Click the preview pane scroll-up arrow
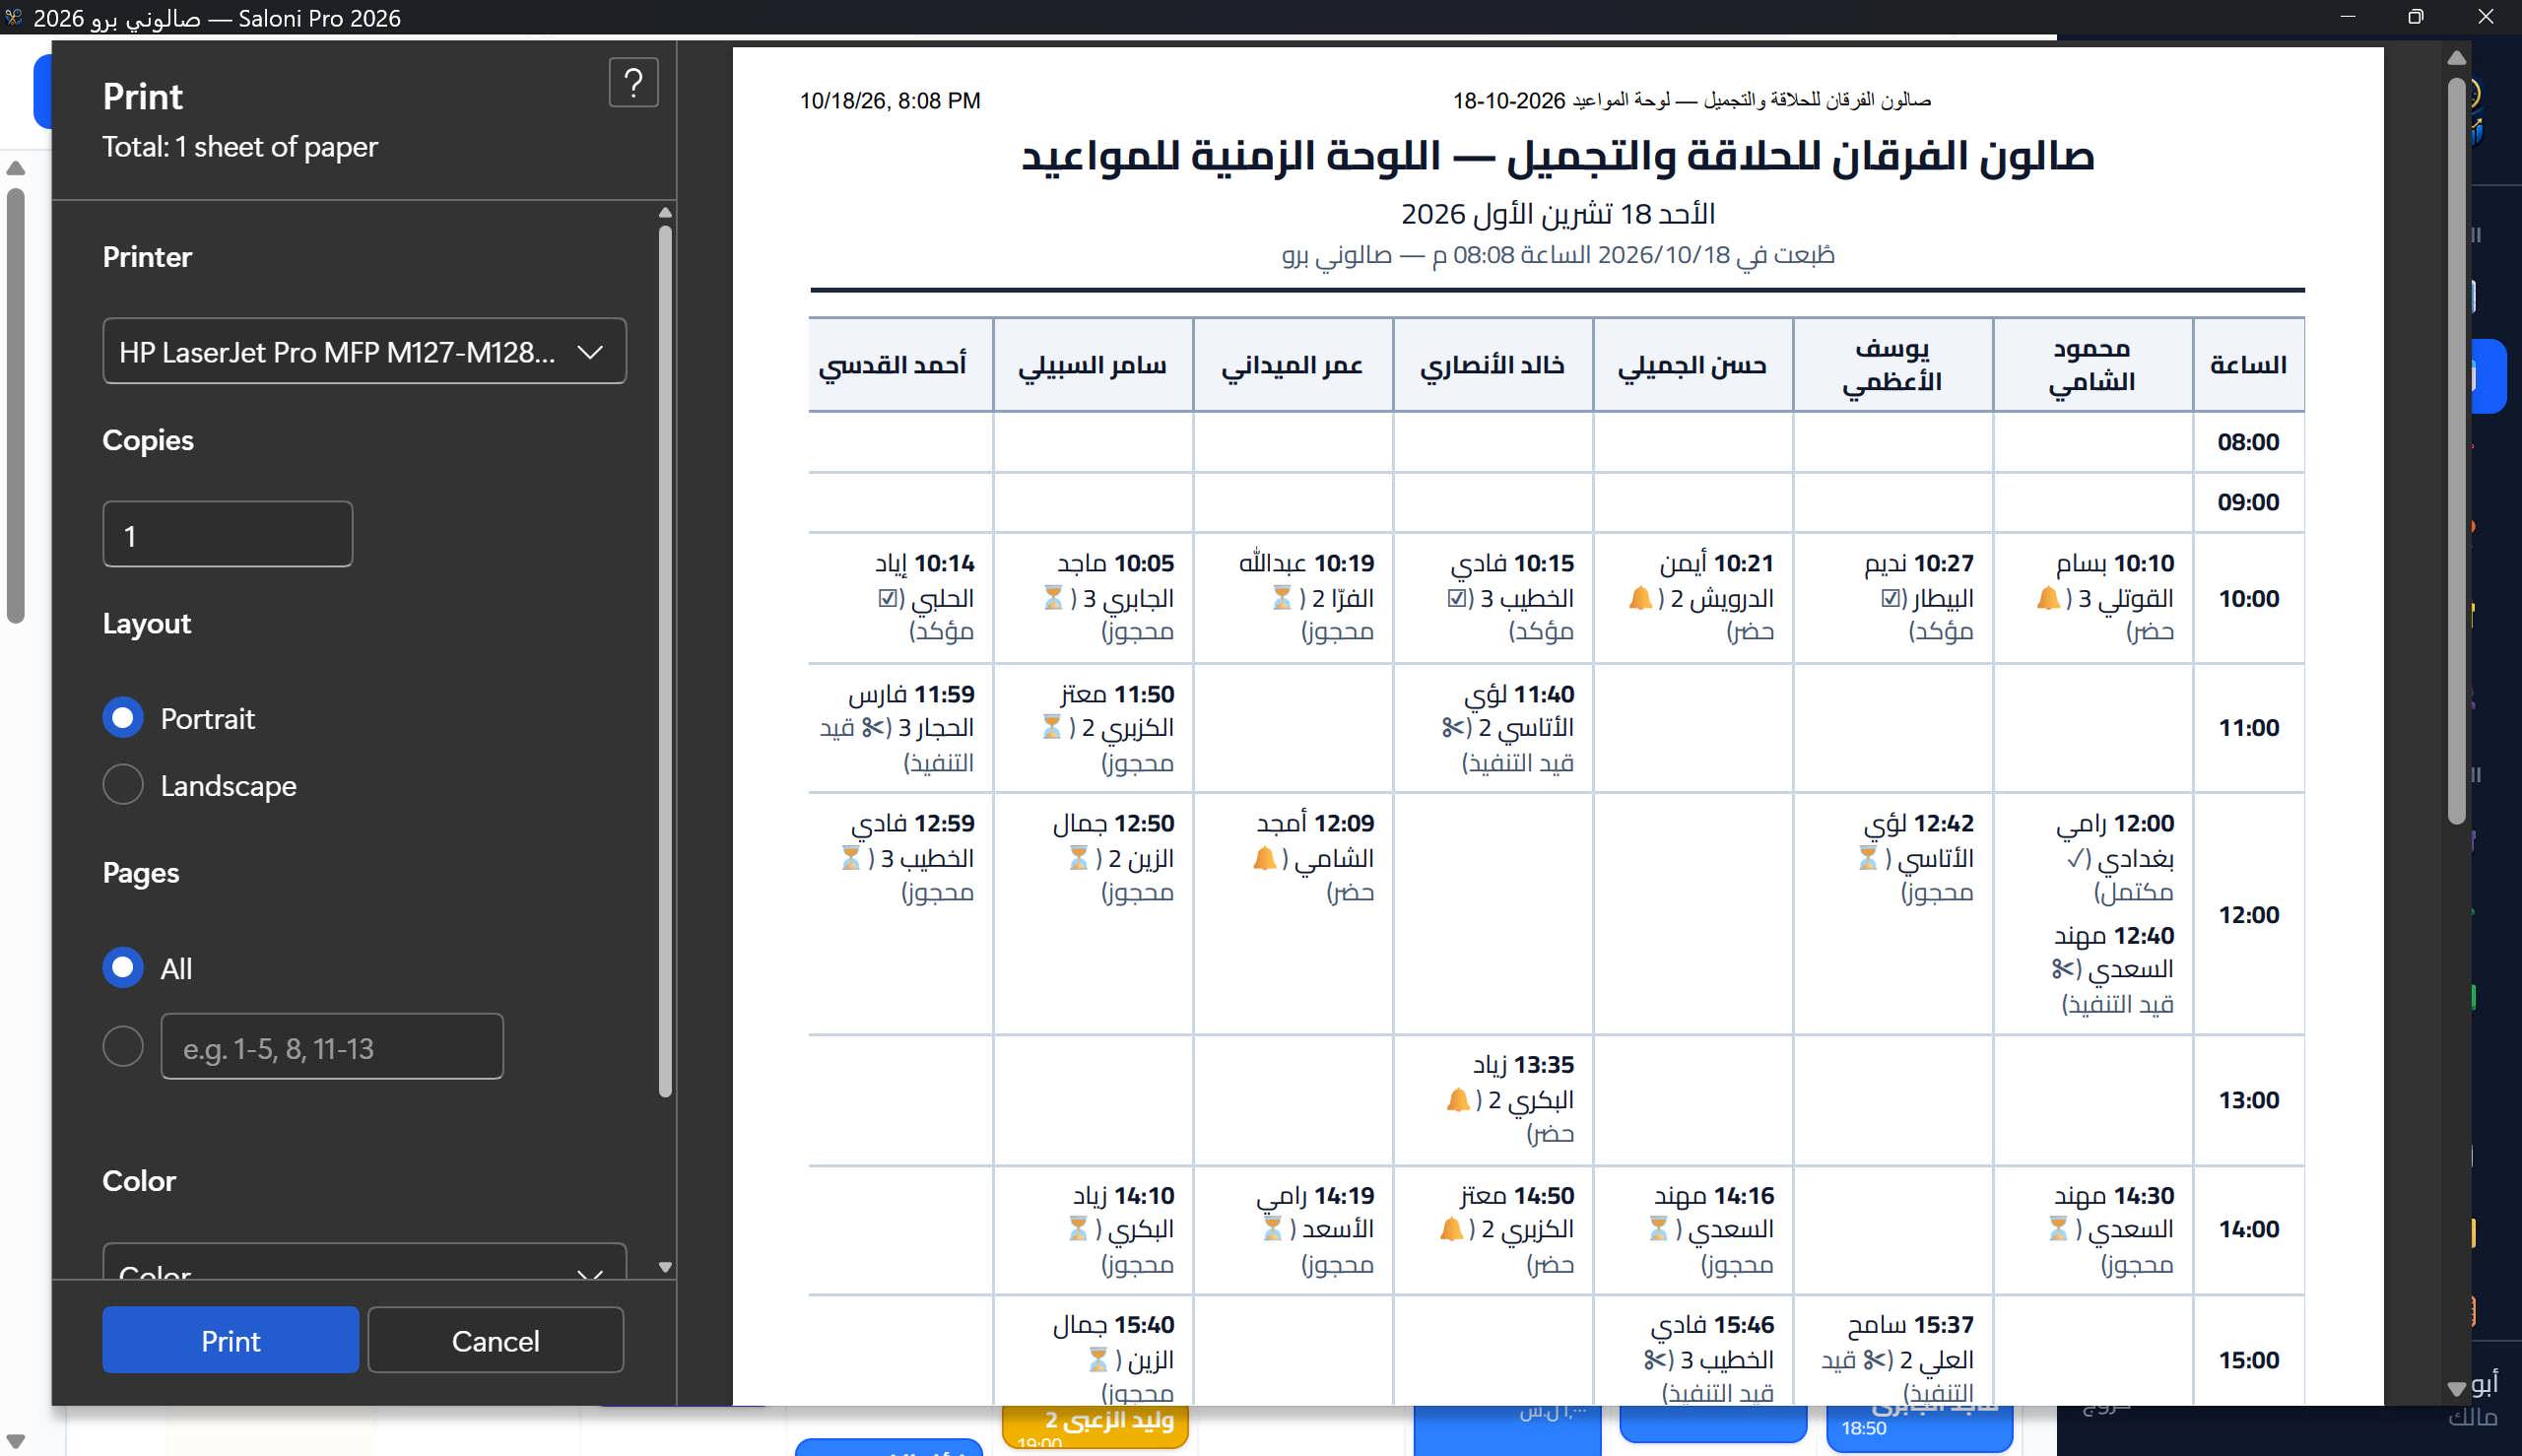 [x=2456, y=58]
